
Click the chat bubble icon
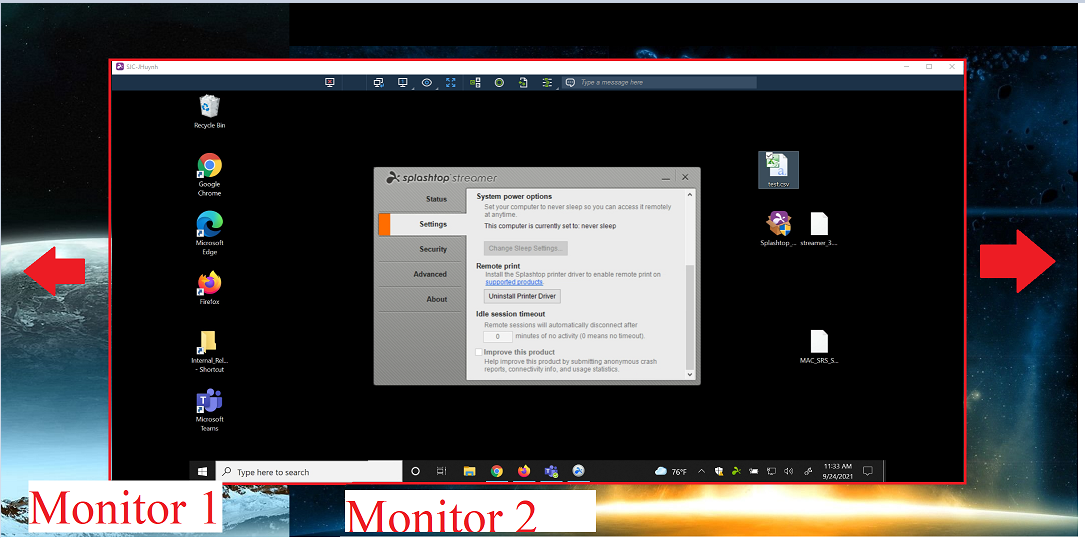pyautogui.click(x=570, y=82)
